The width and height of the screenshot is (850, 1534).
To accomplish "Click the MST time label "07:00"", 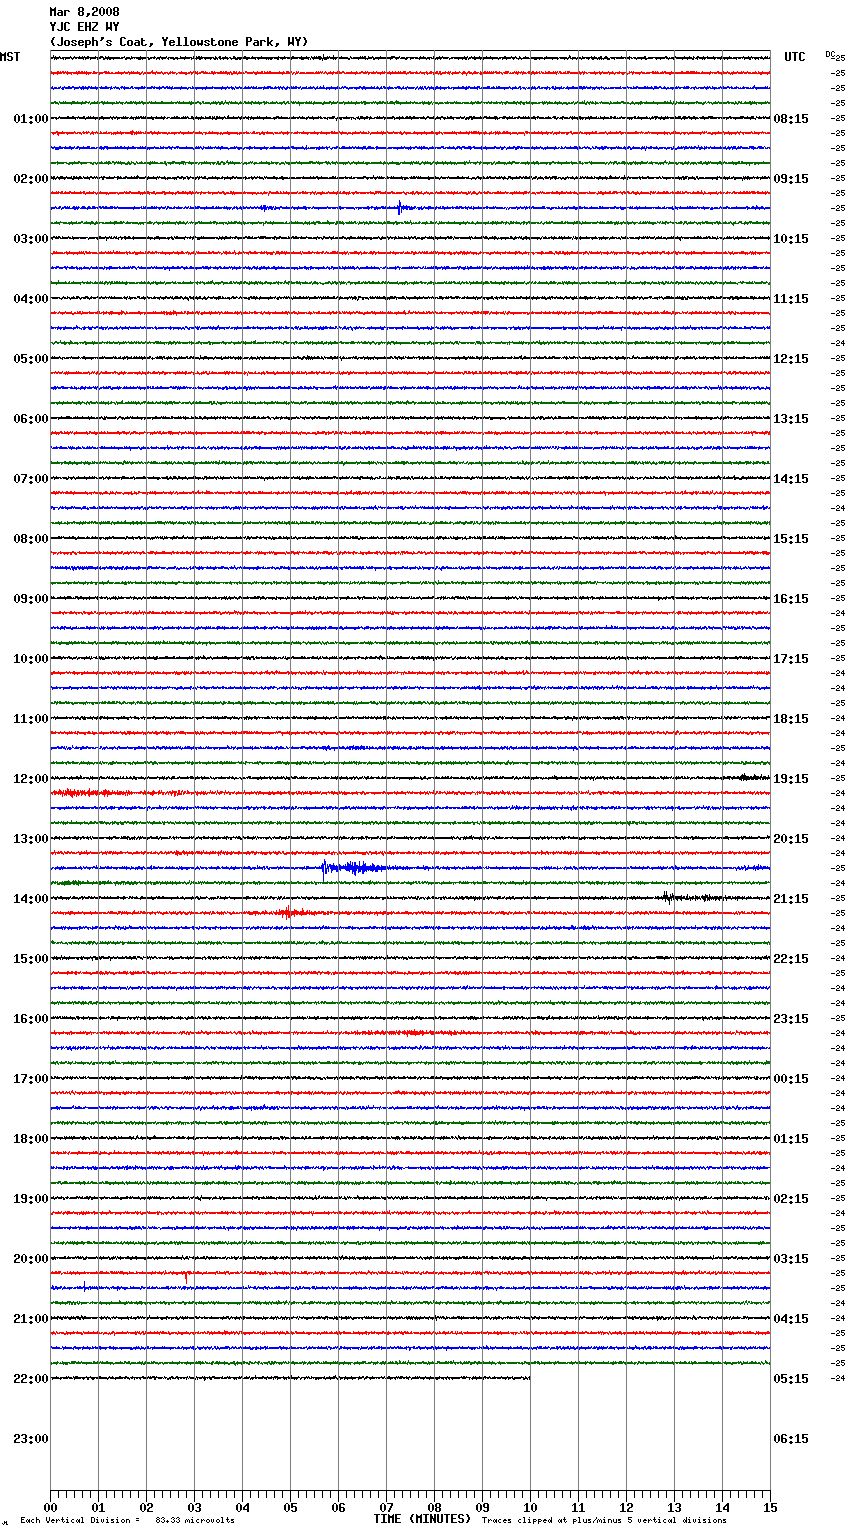I will pos(30,479).
